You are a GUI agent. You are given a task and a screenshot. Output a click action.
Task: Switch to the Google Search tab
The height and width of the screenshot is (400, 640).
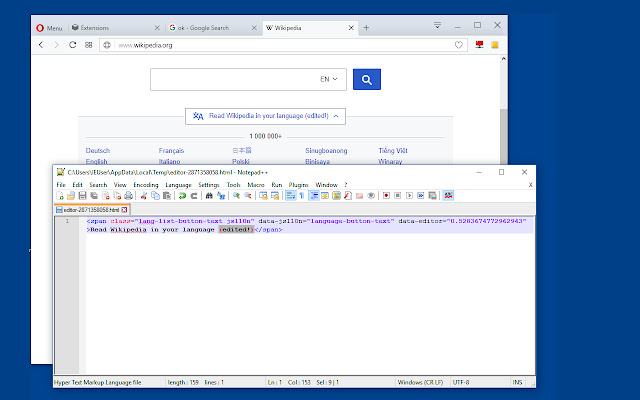(x=210, y=27)
